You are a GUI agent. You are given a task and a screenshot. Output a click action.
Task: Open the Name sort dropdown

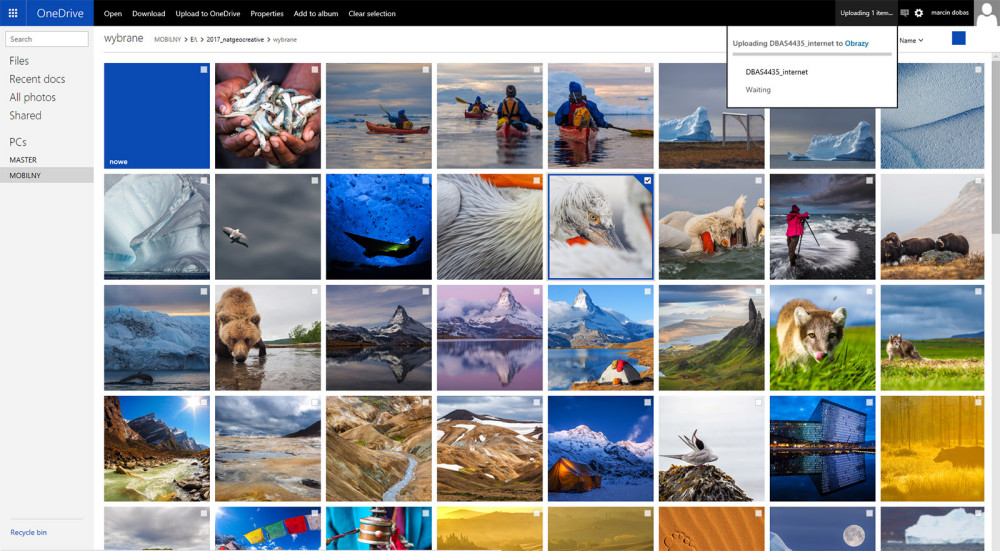tap(911, 40)
